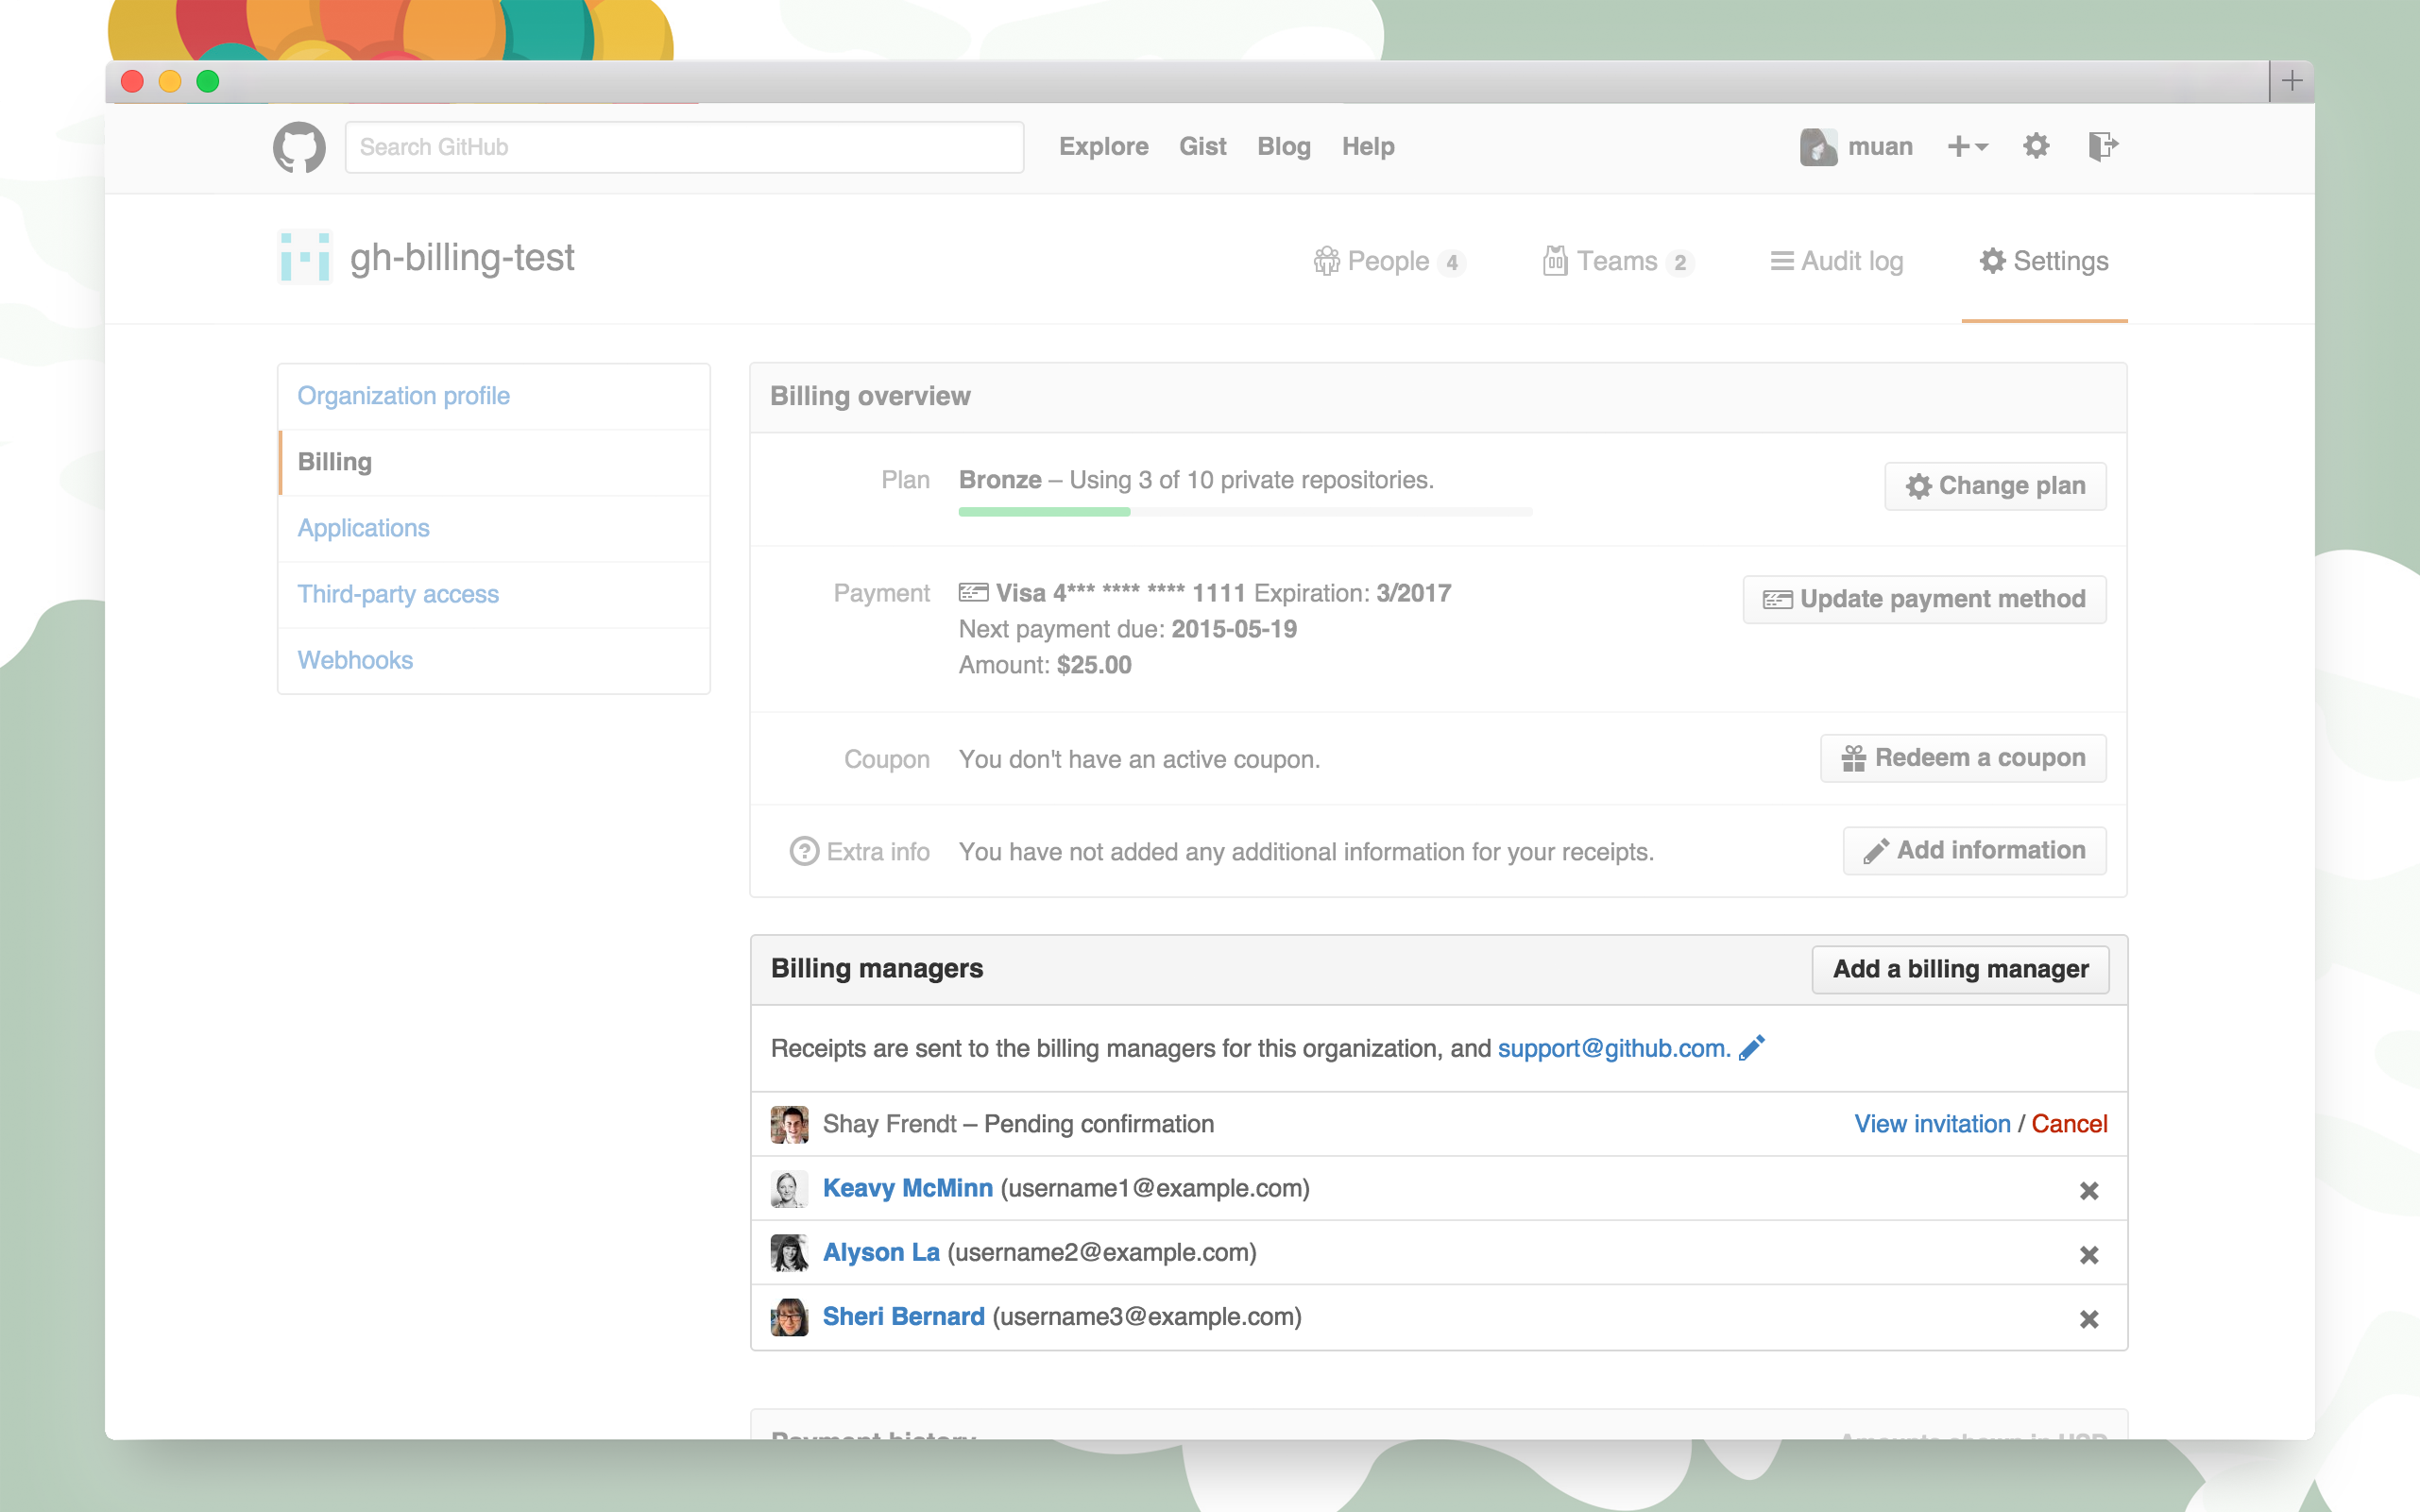
Task: Click the X to remove Sheri Bernard
Action: tap(2090, 1318)
